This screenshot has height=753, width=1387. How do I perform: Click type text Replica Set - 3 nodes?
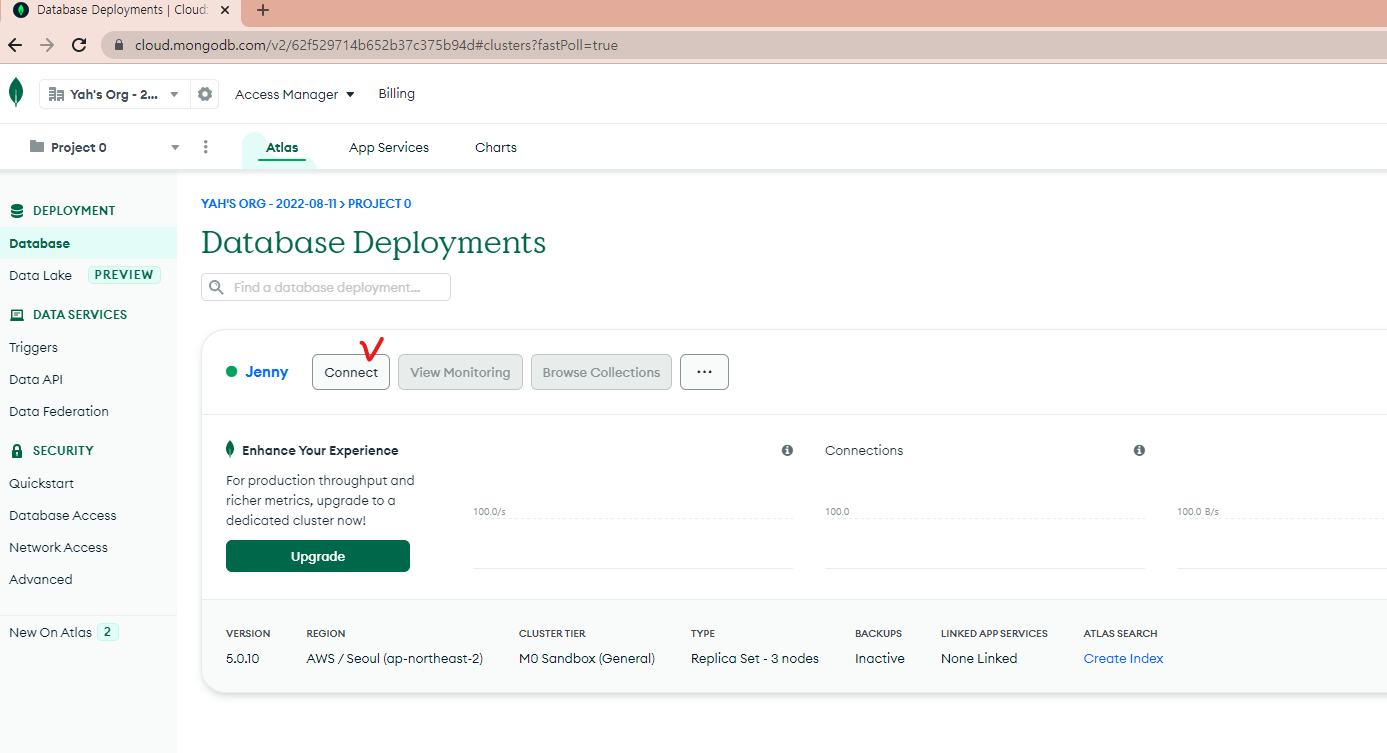(755, 658)
